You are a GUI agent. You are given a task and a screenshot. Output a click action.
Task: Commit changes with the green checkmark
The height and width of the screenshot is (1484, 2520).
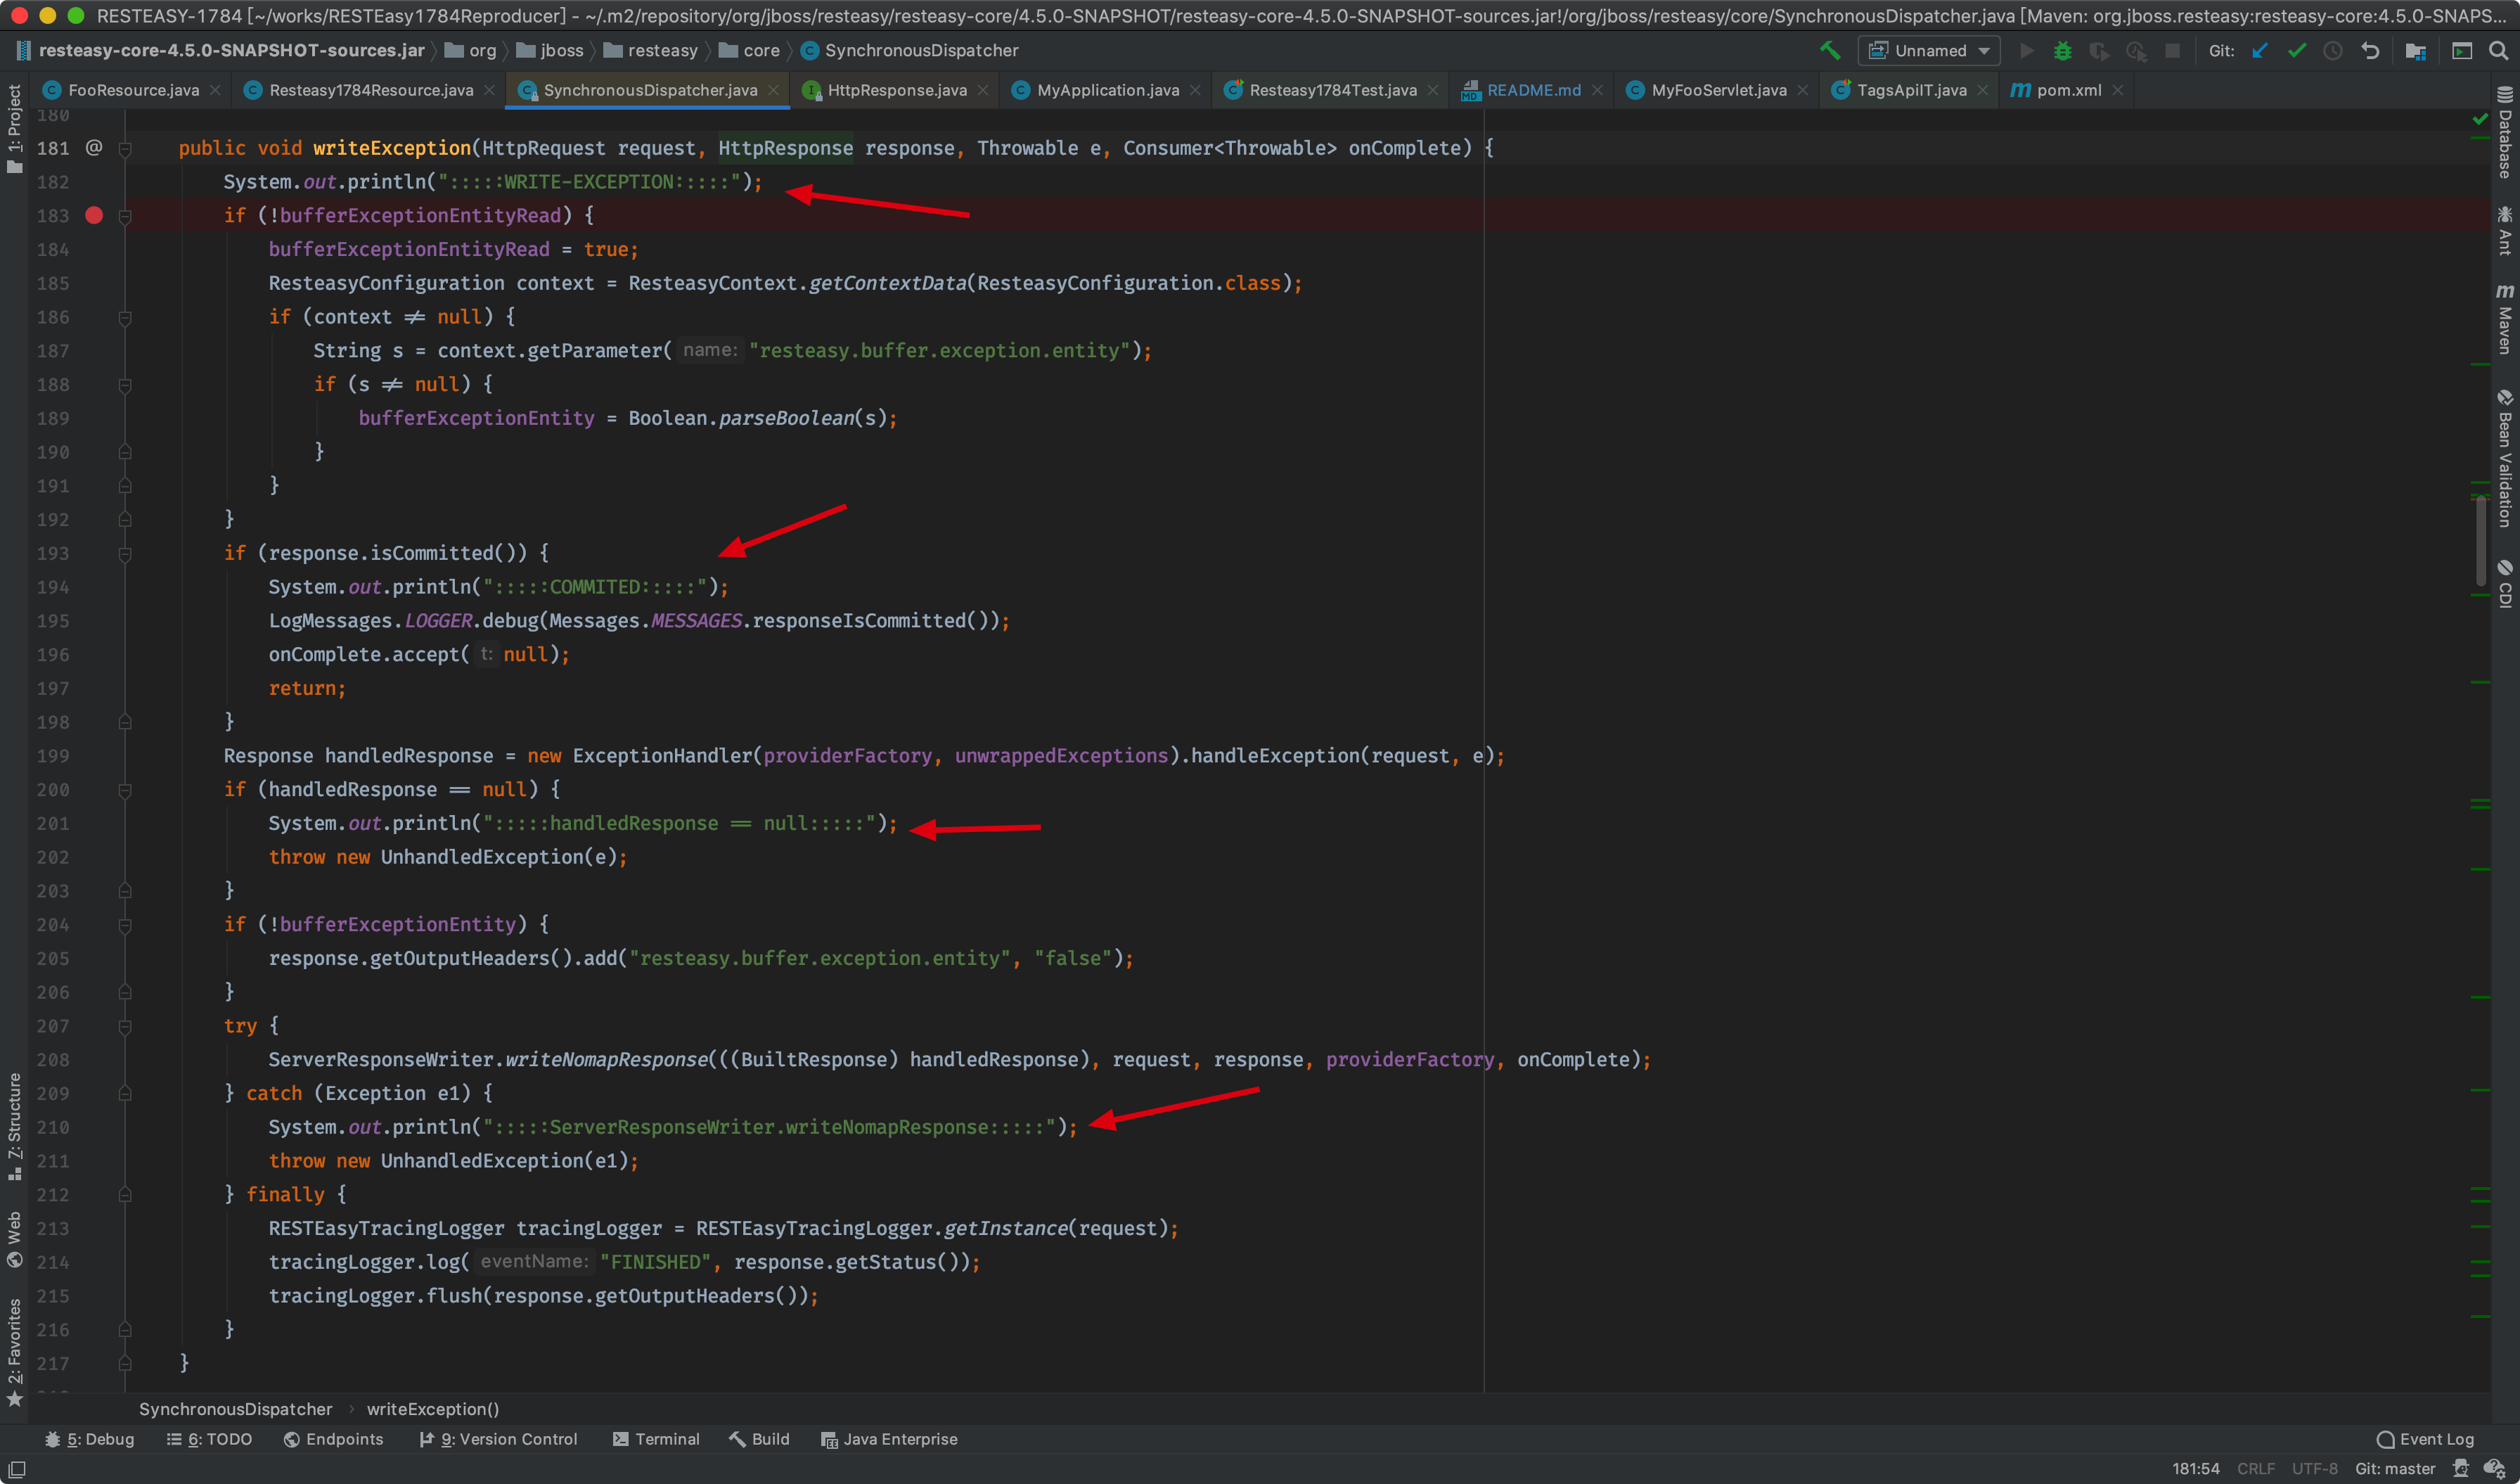coord(2297,50)
